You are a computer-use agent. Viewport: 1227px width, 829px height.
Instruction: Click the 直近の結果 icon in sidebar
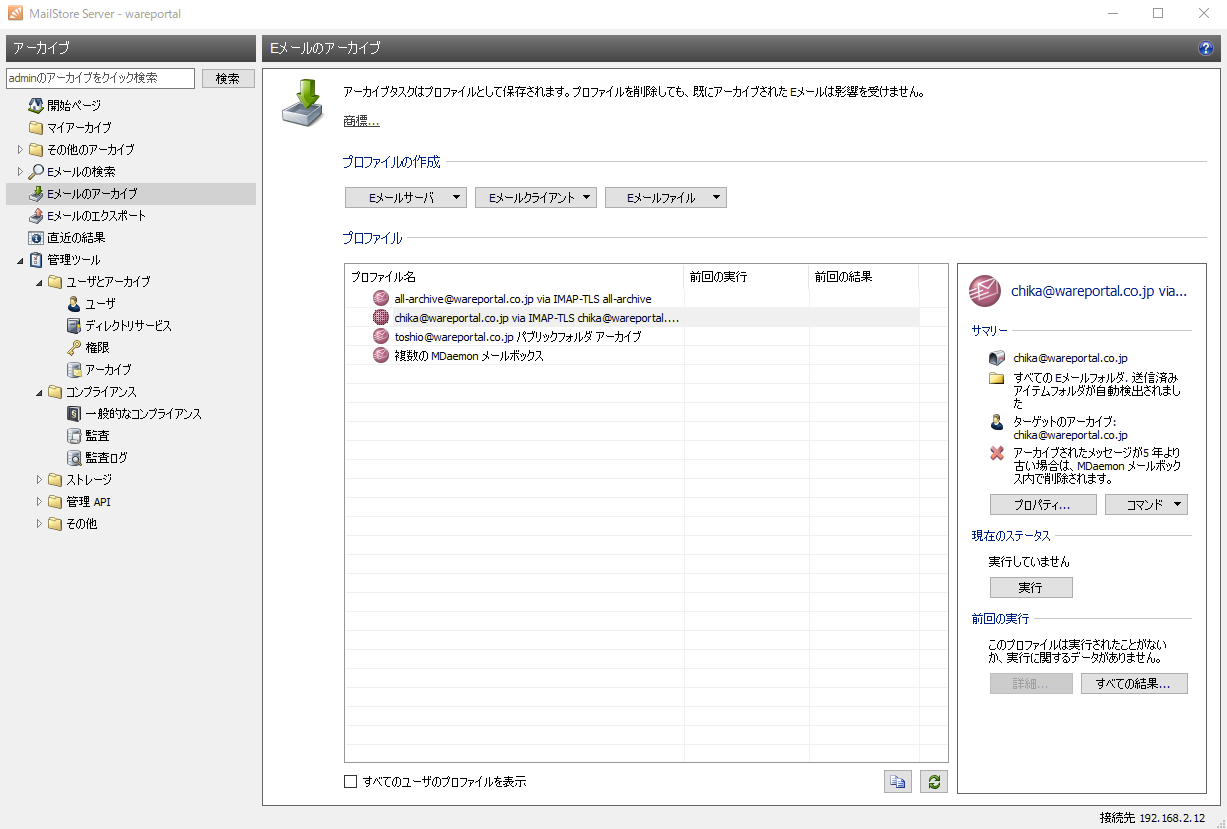tap(36, 238)
